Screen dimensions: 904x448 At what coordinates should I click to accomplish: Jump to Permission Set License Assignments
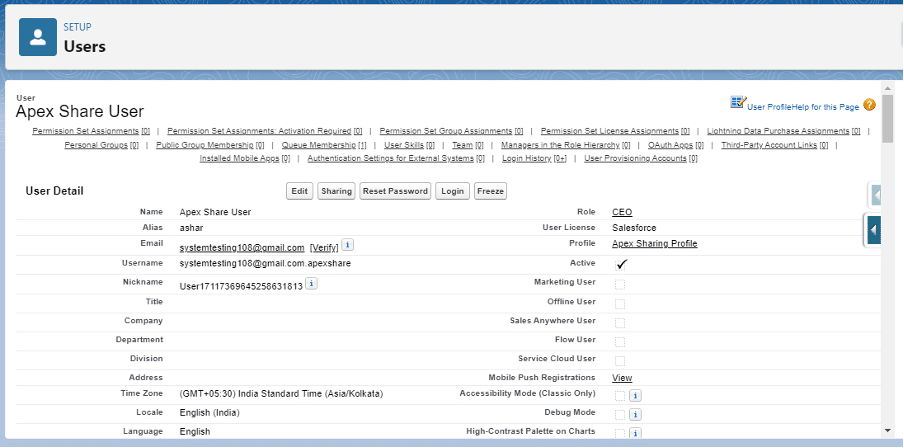[x=615, y=131]
